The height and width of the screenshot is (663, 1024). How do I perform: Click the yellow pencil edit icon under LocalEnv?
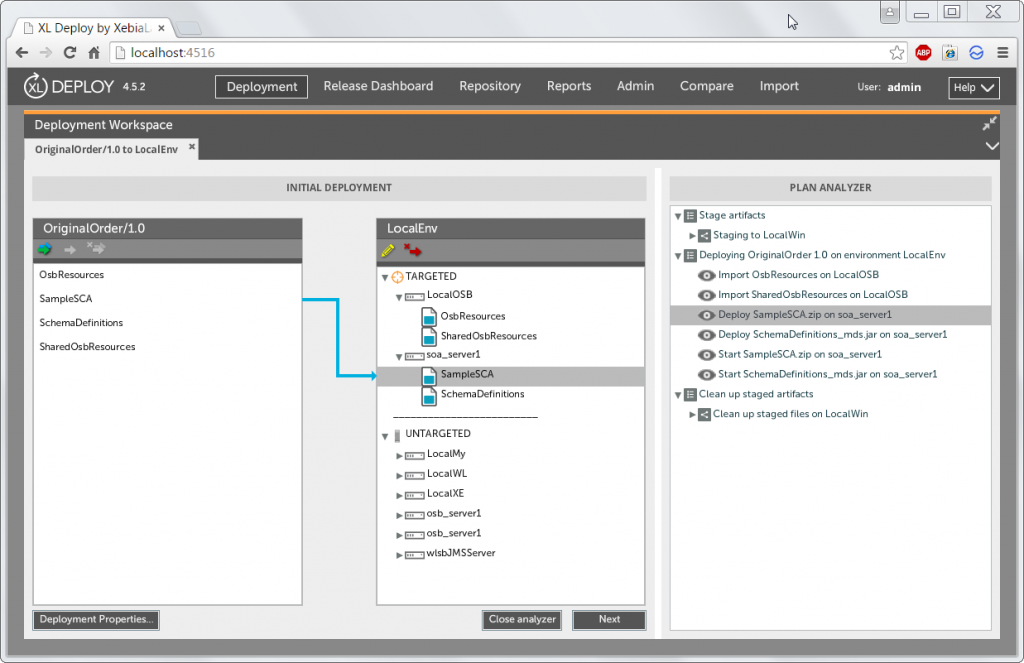pos(388,250)
